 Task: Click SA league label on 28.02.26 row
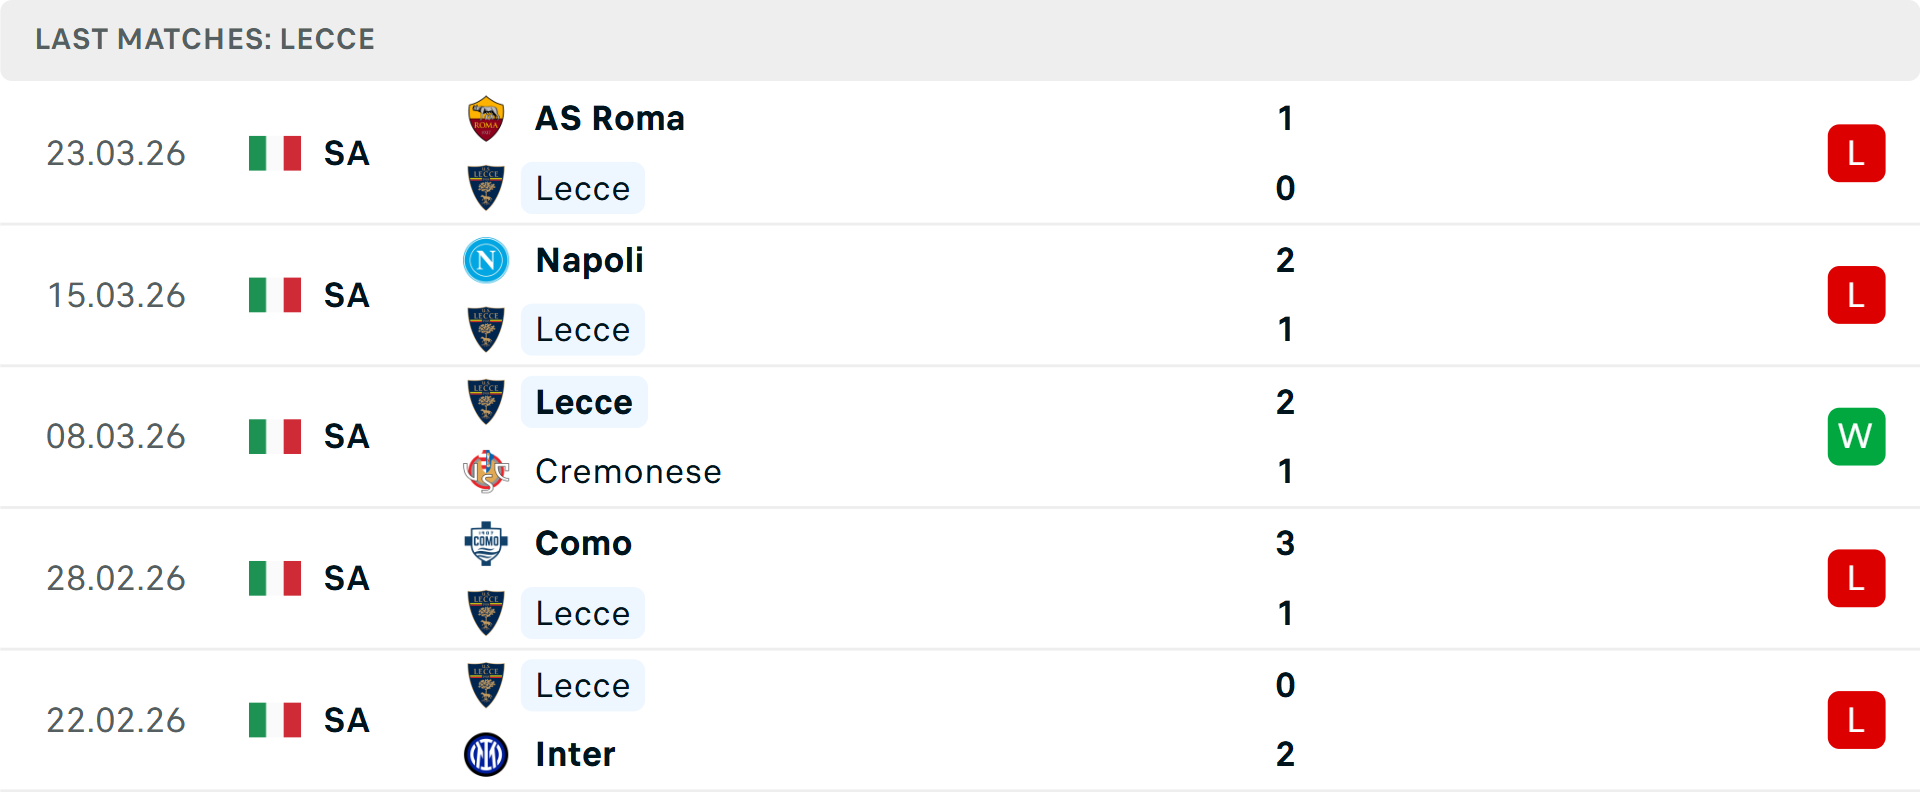(346, 578)
